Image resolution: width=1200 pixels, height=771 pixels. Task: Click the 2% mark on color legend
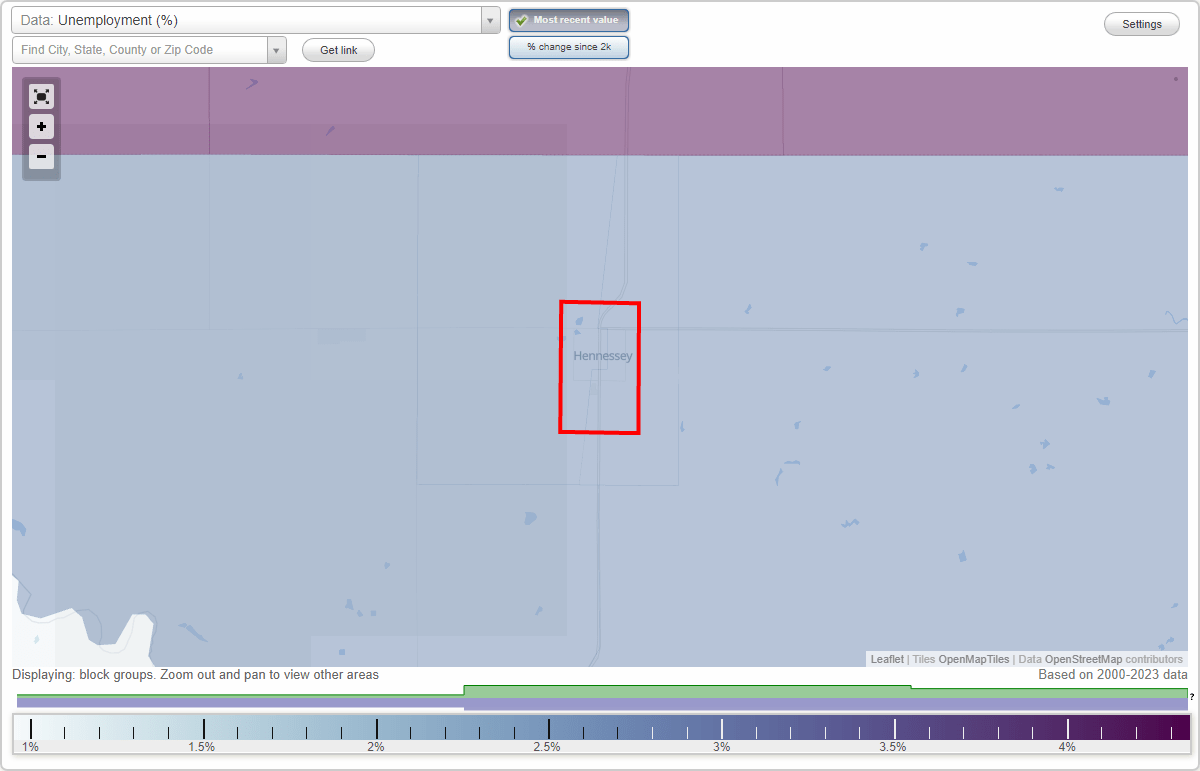coord(376,747)
